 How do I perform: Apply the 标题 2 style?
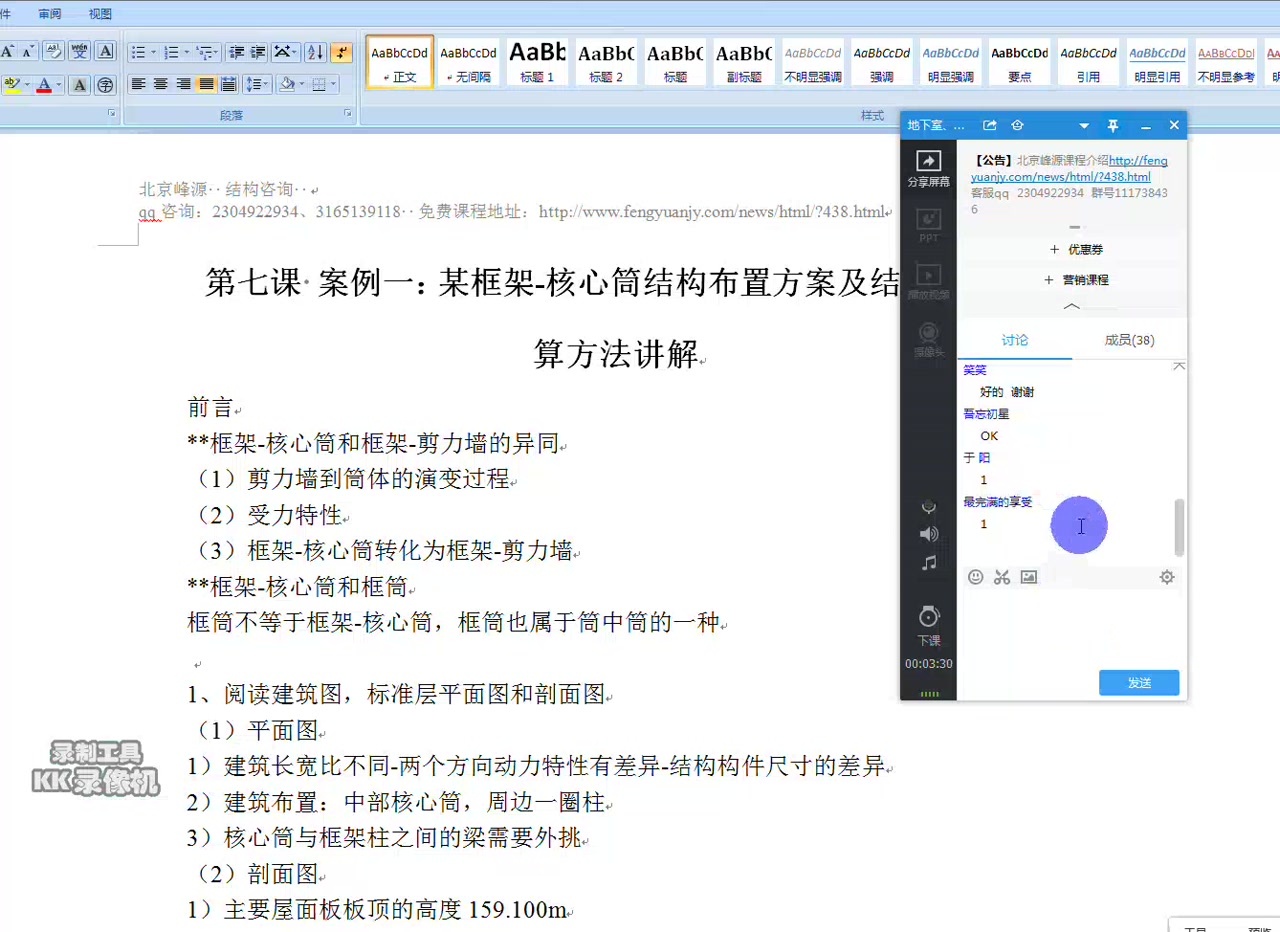tap(606, 62)
